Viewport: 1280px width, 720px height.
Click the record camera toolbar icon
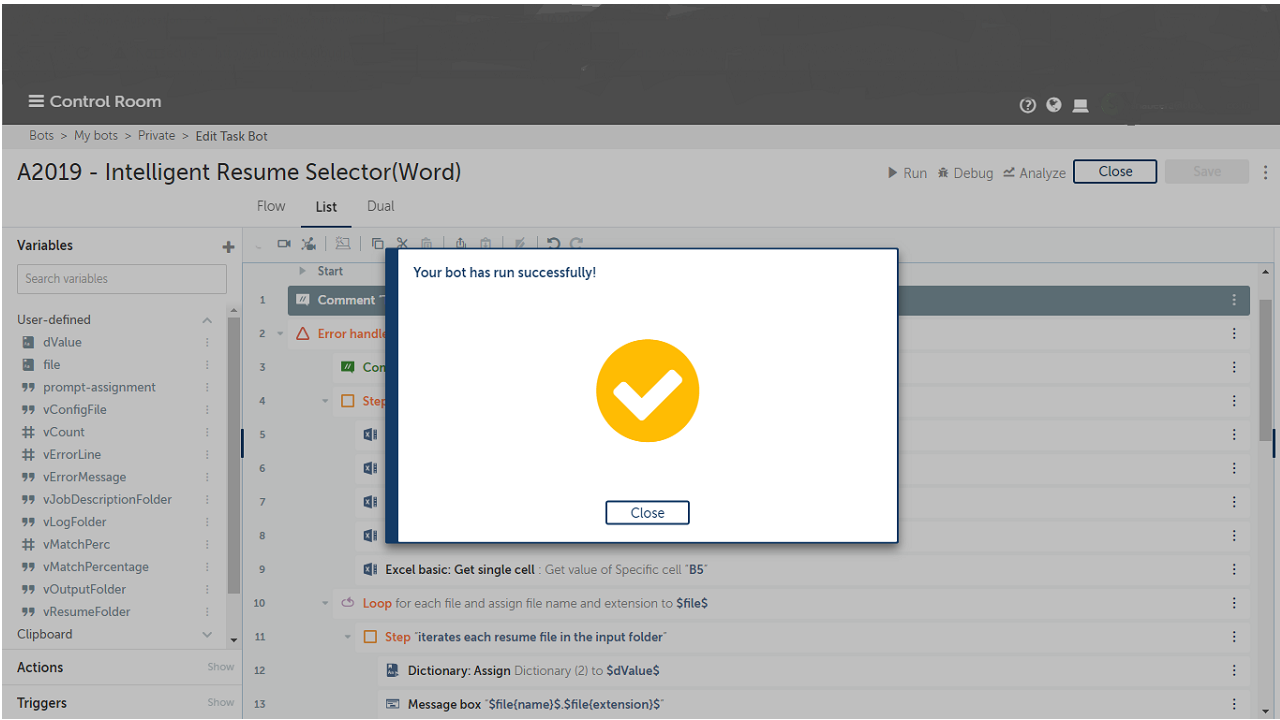284,243
